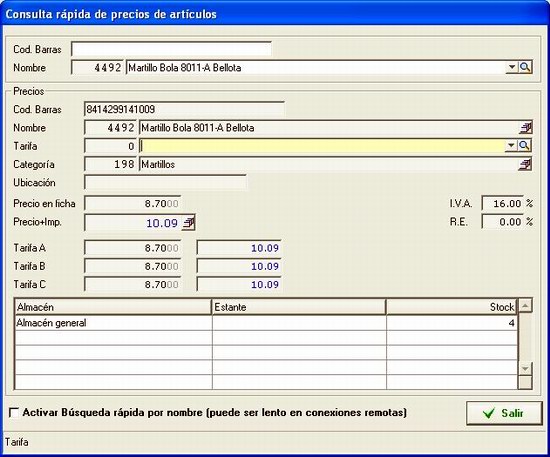Expand the Tarifa dropdown arrow

click(x=511, y=145)
